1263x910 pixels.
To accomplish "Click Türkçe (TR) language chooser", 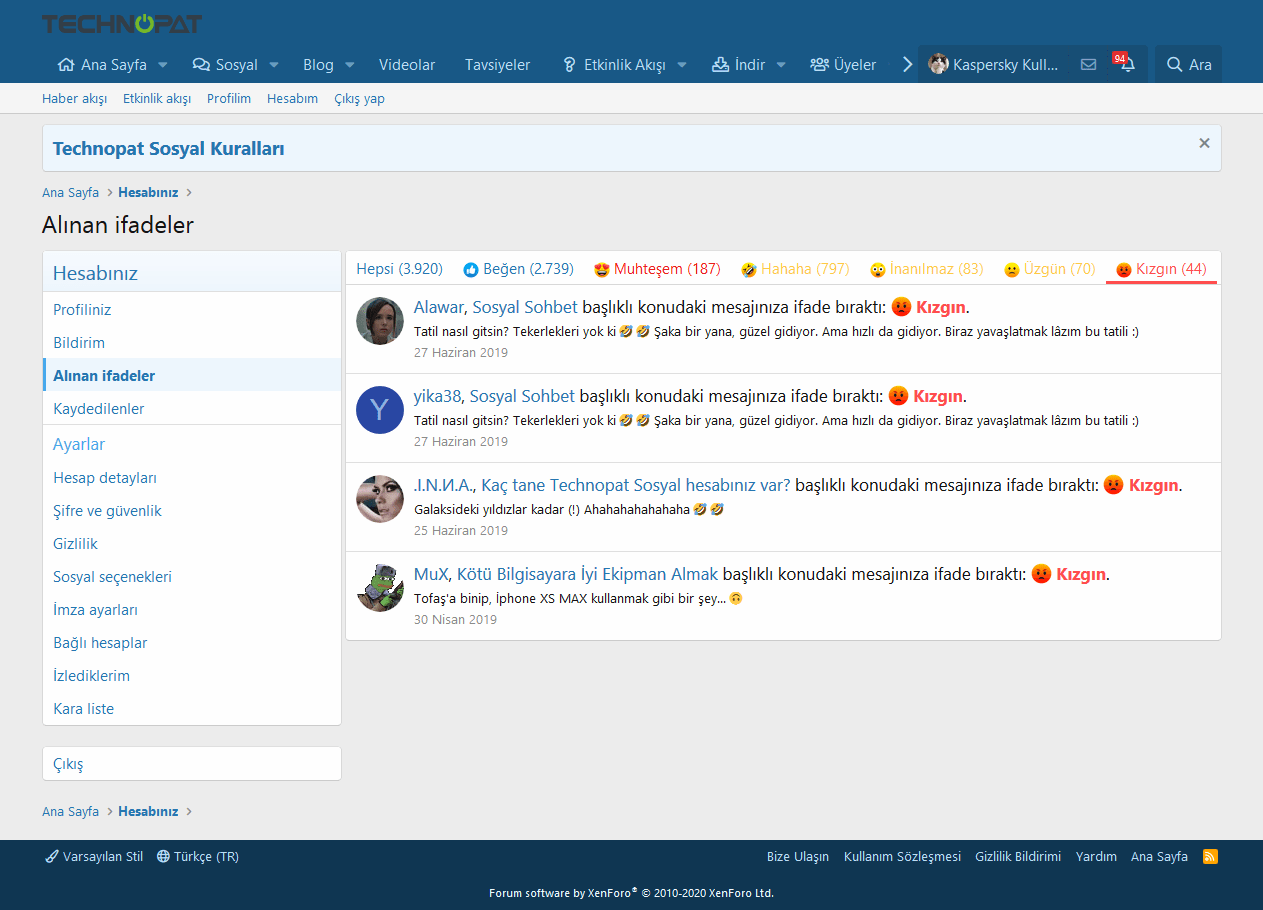I will [198, 856].
